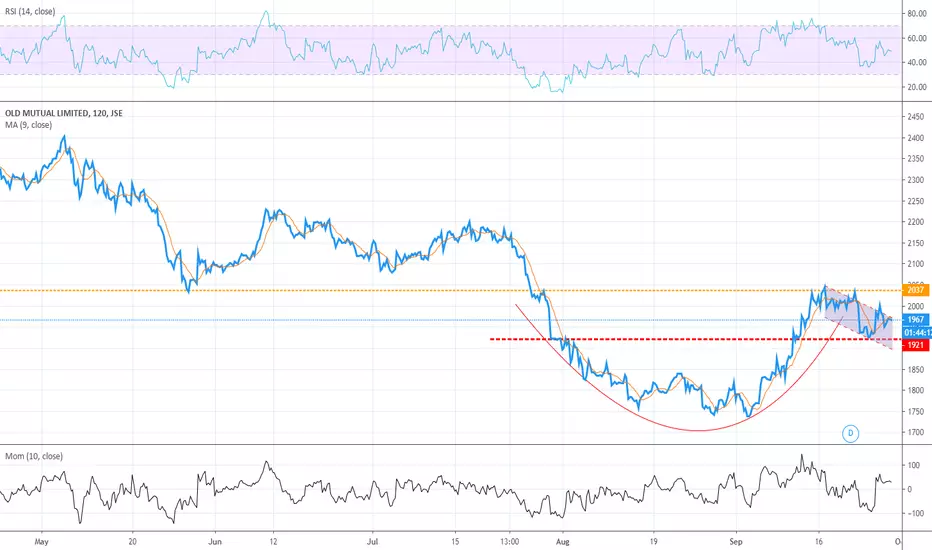Select the shaded descending channel drawing
This screenshot has width=932, height=550.
click(x=858, y=318)
